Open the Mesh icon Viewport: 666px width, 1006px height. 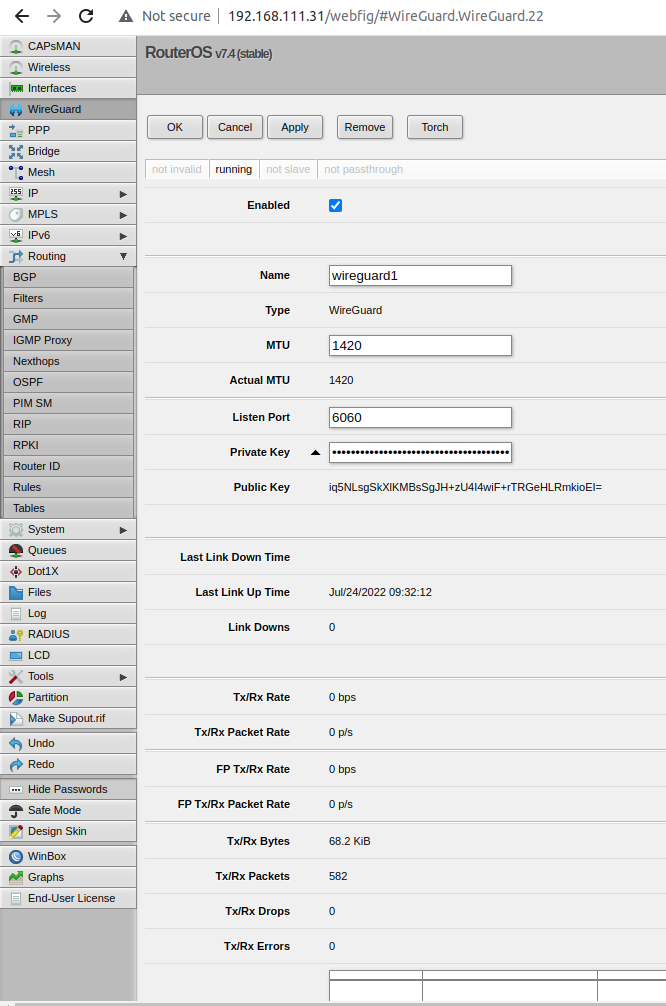tap(15, 173)
